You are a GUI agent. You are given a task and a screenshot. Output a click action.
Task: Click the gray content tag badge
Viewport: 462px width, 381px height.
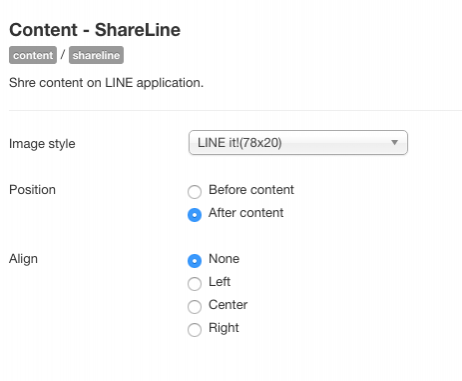pos(33,55)
